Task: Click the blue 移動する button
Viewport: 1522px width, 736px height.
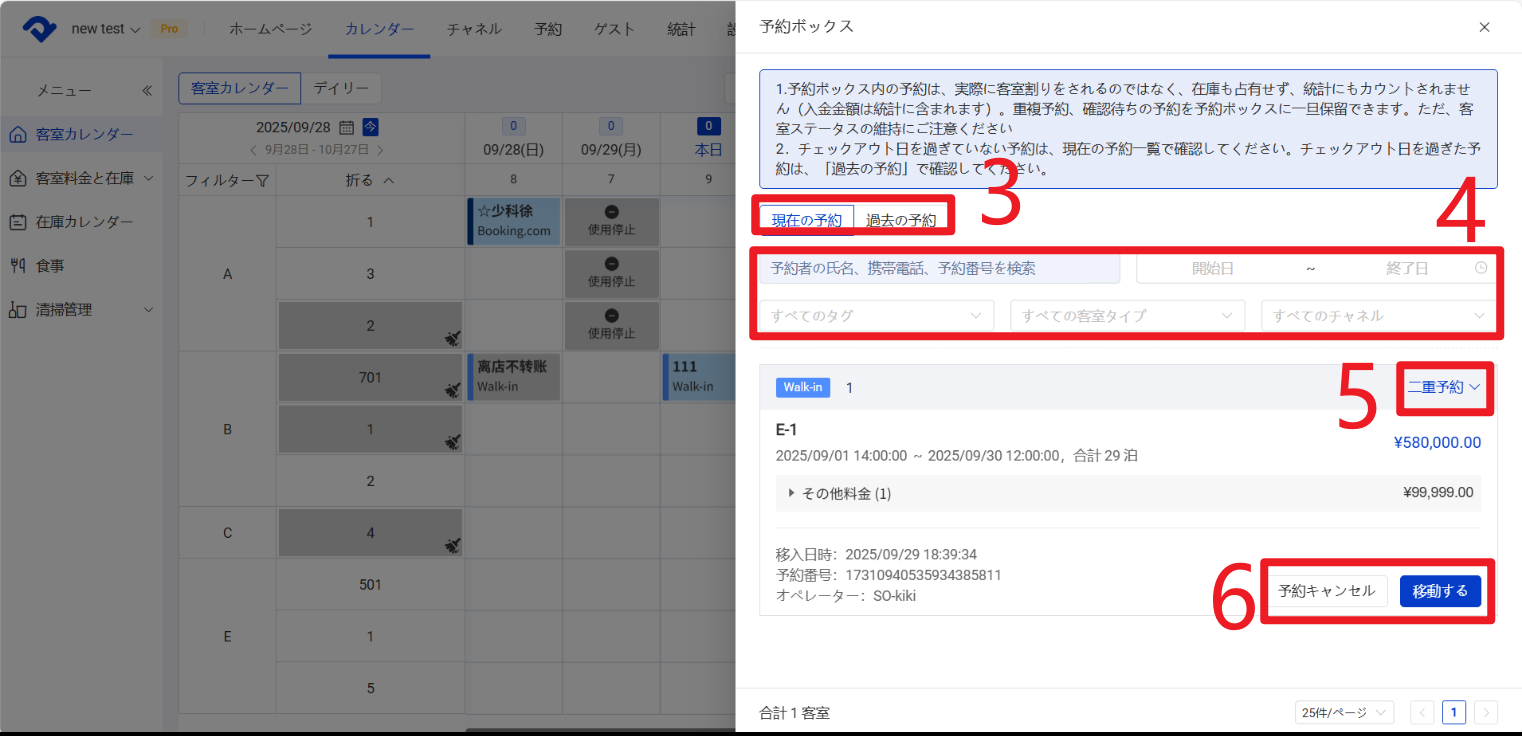Action: [x=1440, y=591]
